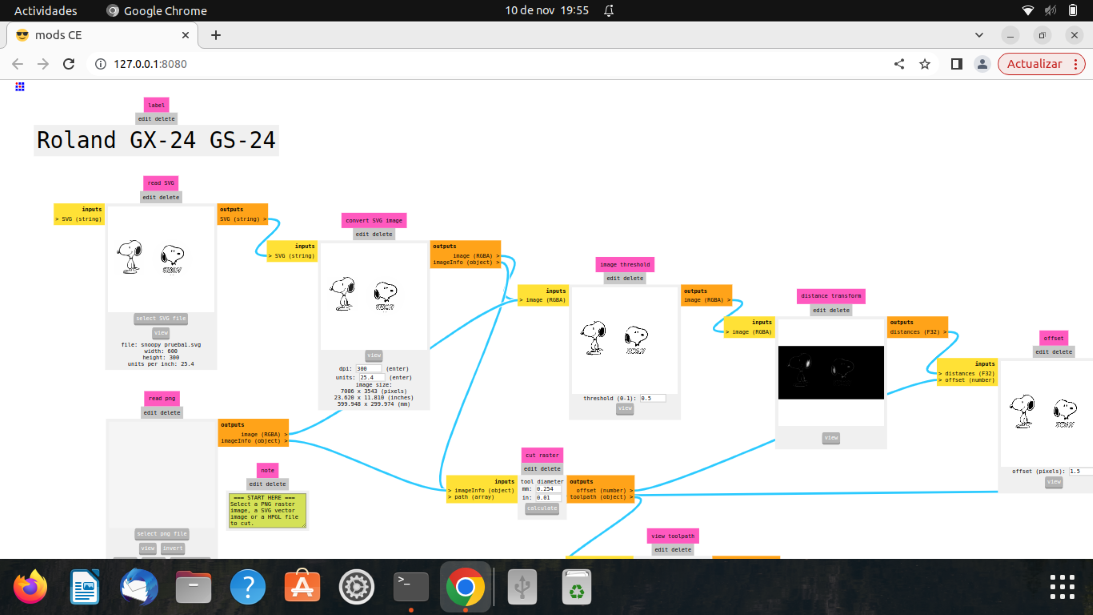Open Trash from the dock
The image size is (1093, 615).
pos(576,586)
